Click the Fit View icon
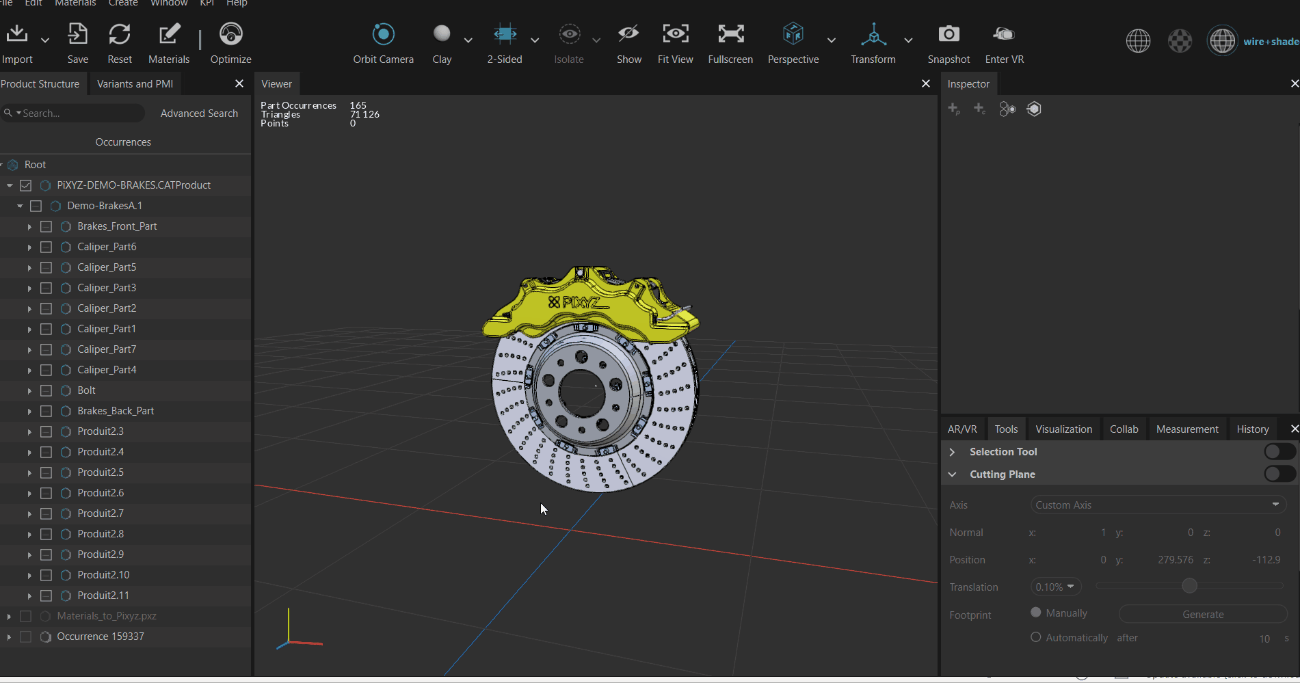1300x683 pixels. click(x=676, y=34)
